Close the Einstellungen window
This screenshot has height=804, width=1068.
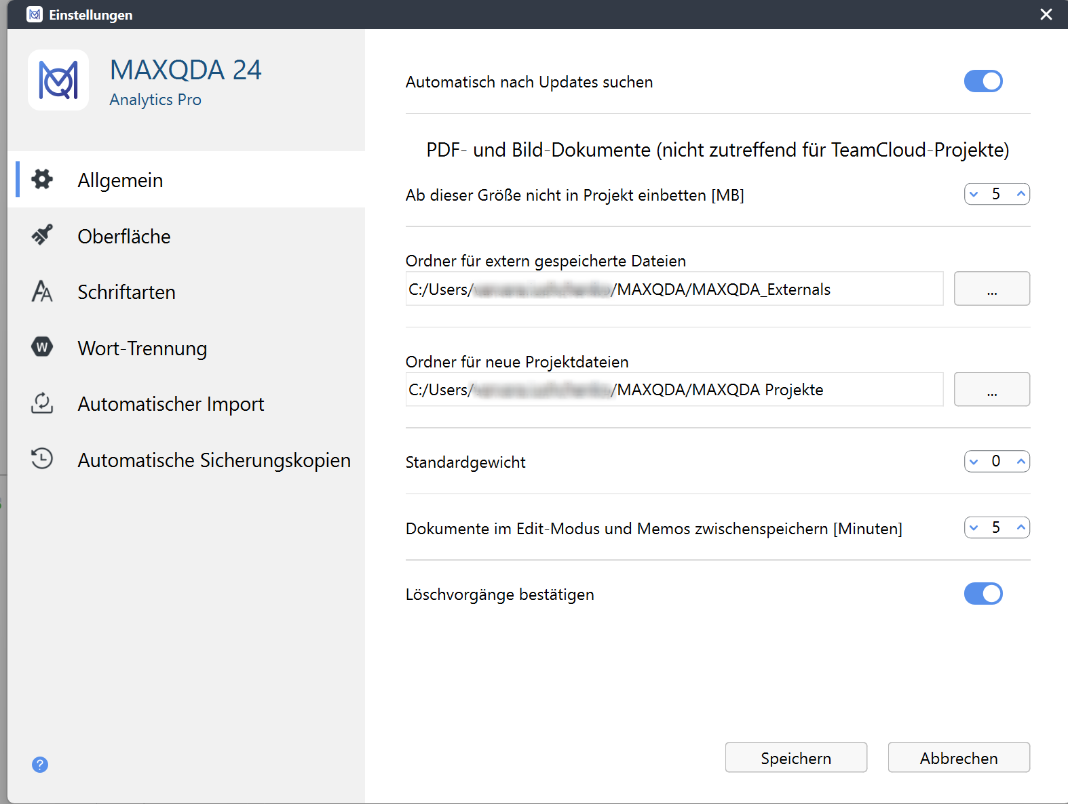pyautogui.click(x=1046, y=14)
